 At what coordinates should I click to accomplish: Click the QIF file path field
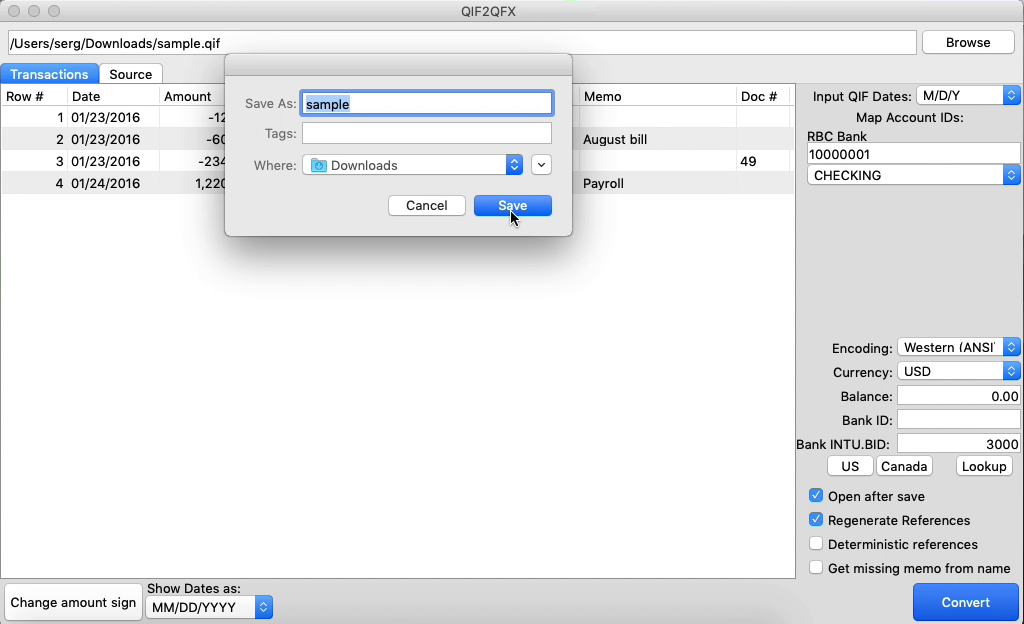pyautogui.click(x=462, y=43)
